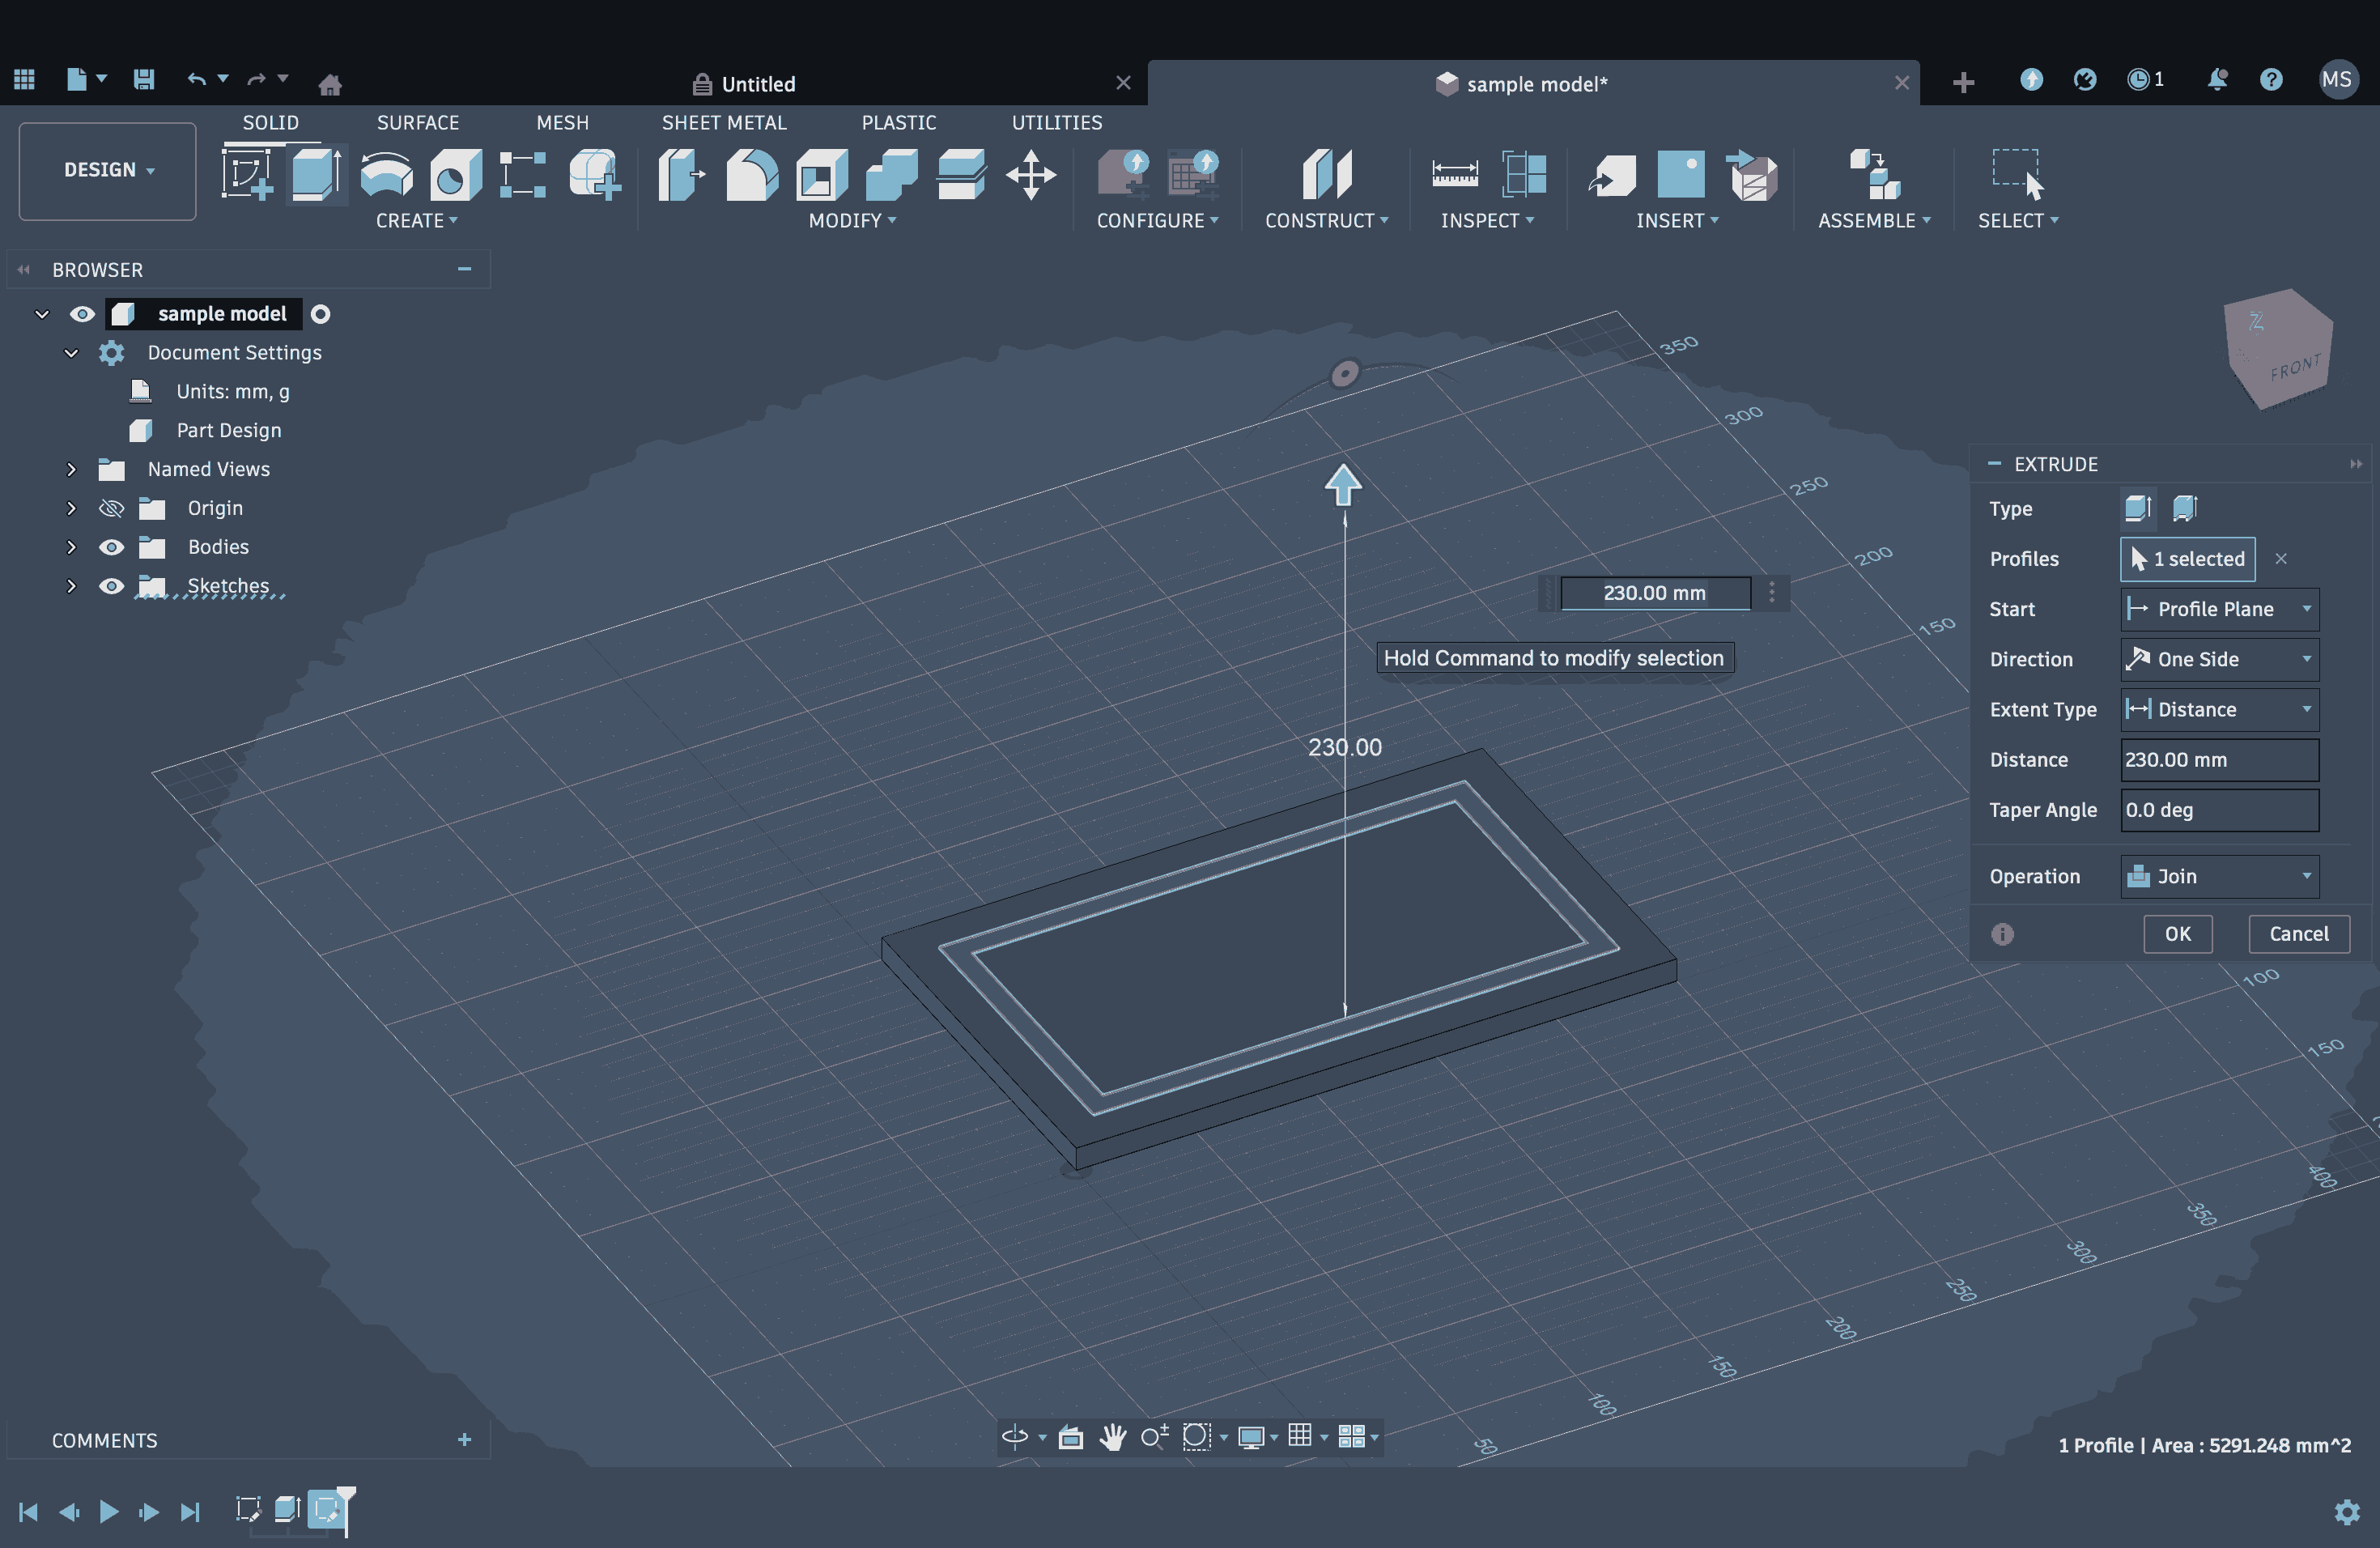Open the Extent Type Distance dropdown
Image resolution: width=2380 pixels, height=1548 pixels.
point(2218,709)
